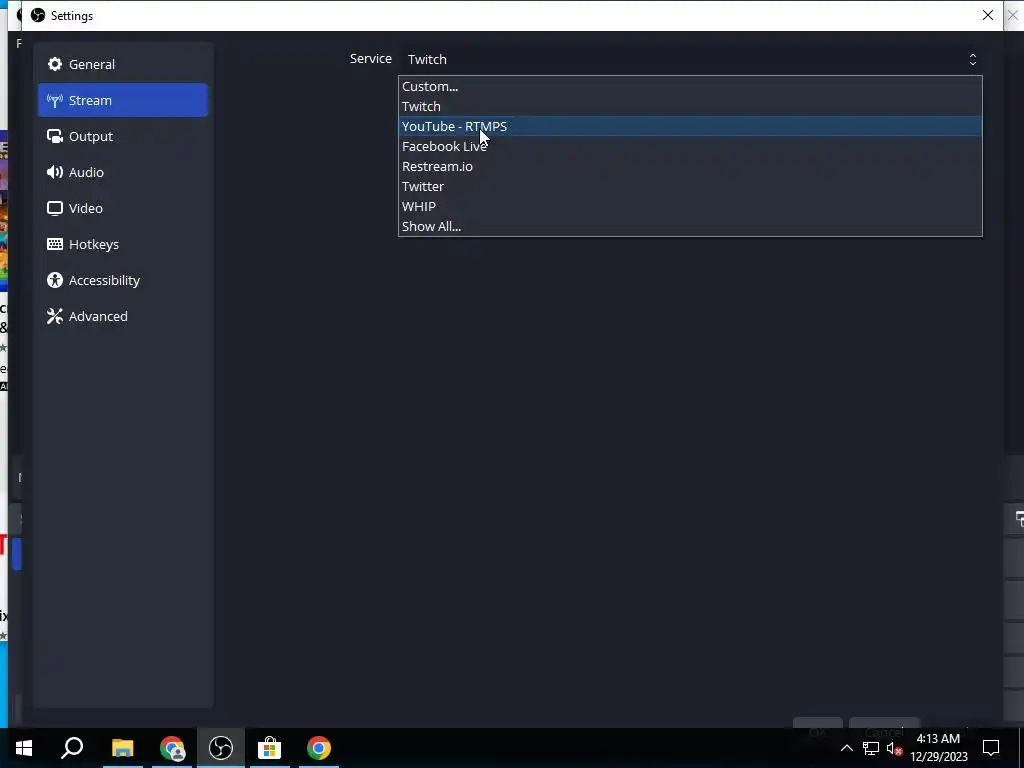Screen dimensions: 1024x768
Task: Open the Video settings section
Action: (123, 208)
